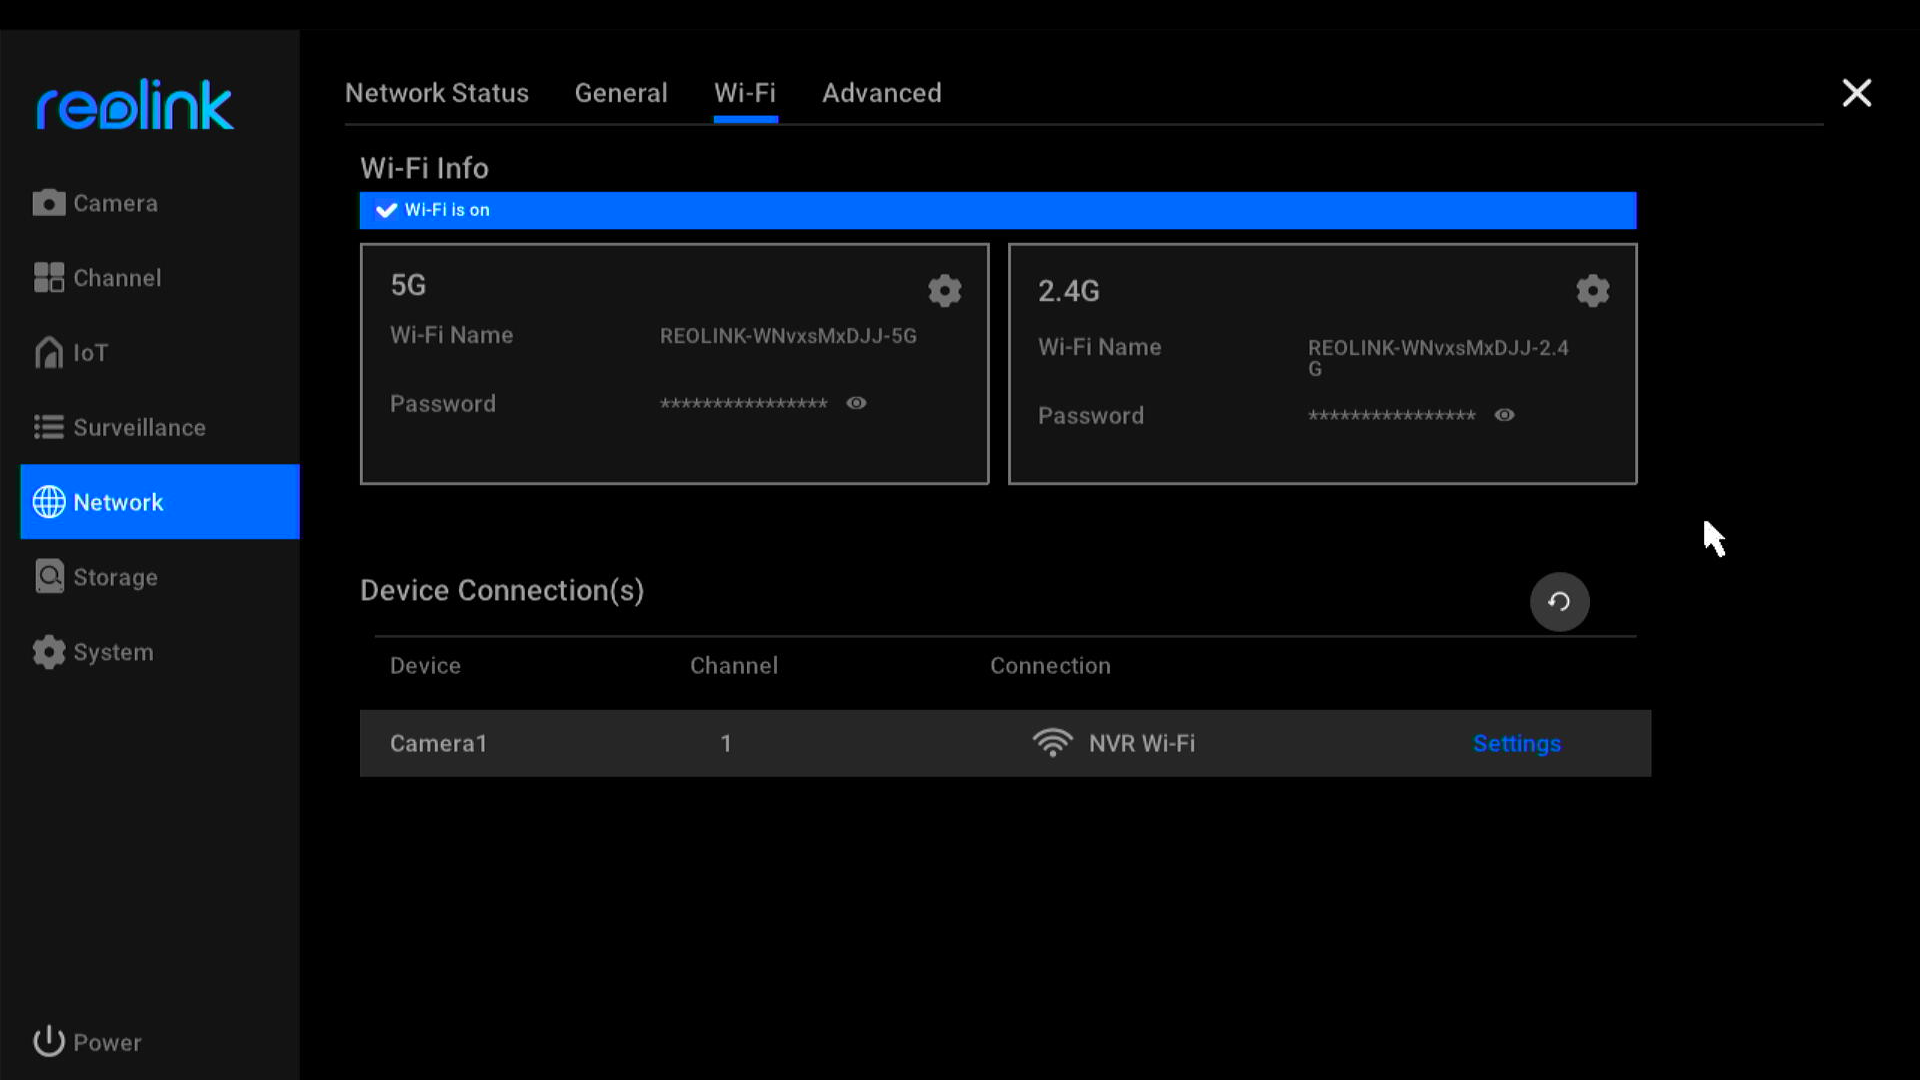Refresh Device Connections list
Image resolution: width=1920 pixels, height=1080 pixels.
(1559, 601)
